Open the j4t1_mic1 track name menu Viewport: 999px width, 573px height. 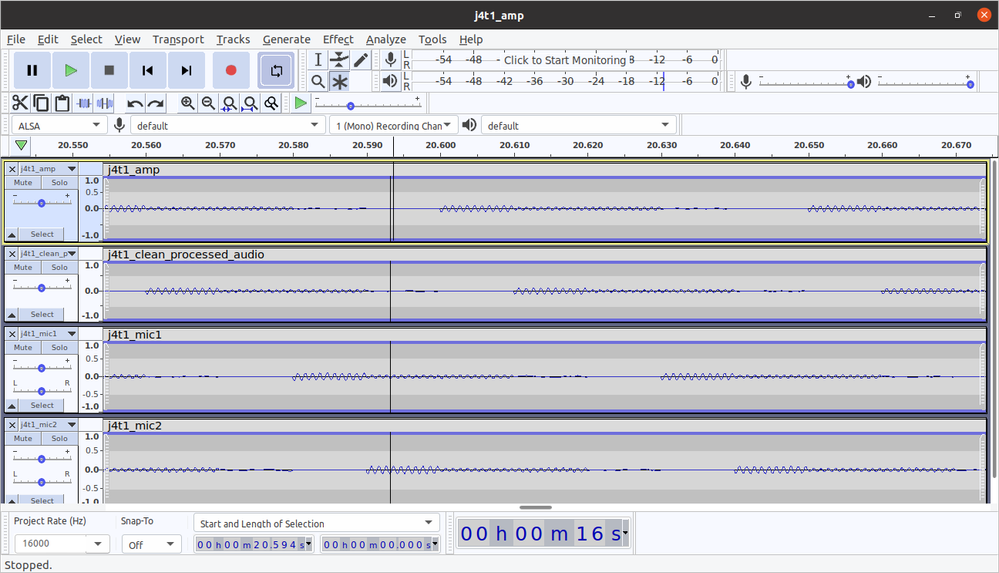[48, 333]
